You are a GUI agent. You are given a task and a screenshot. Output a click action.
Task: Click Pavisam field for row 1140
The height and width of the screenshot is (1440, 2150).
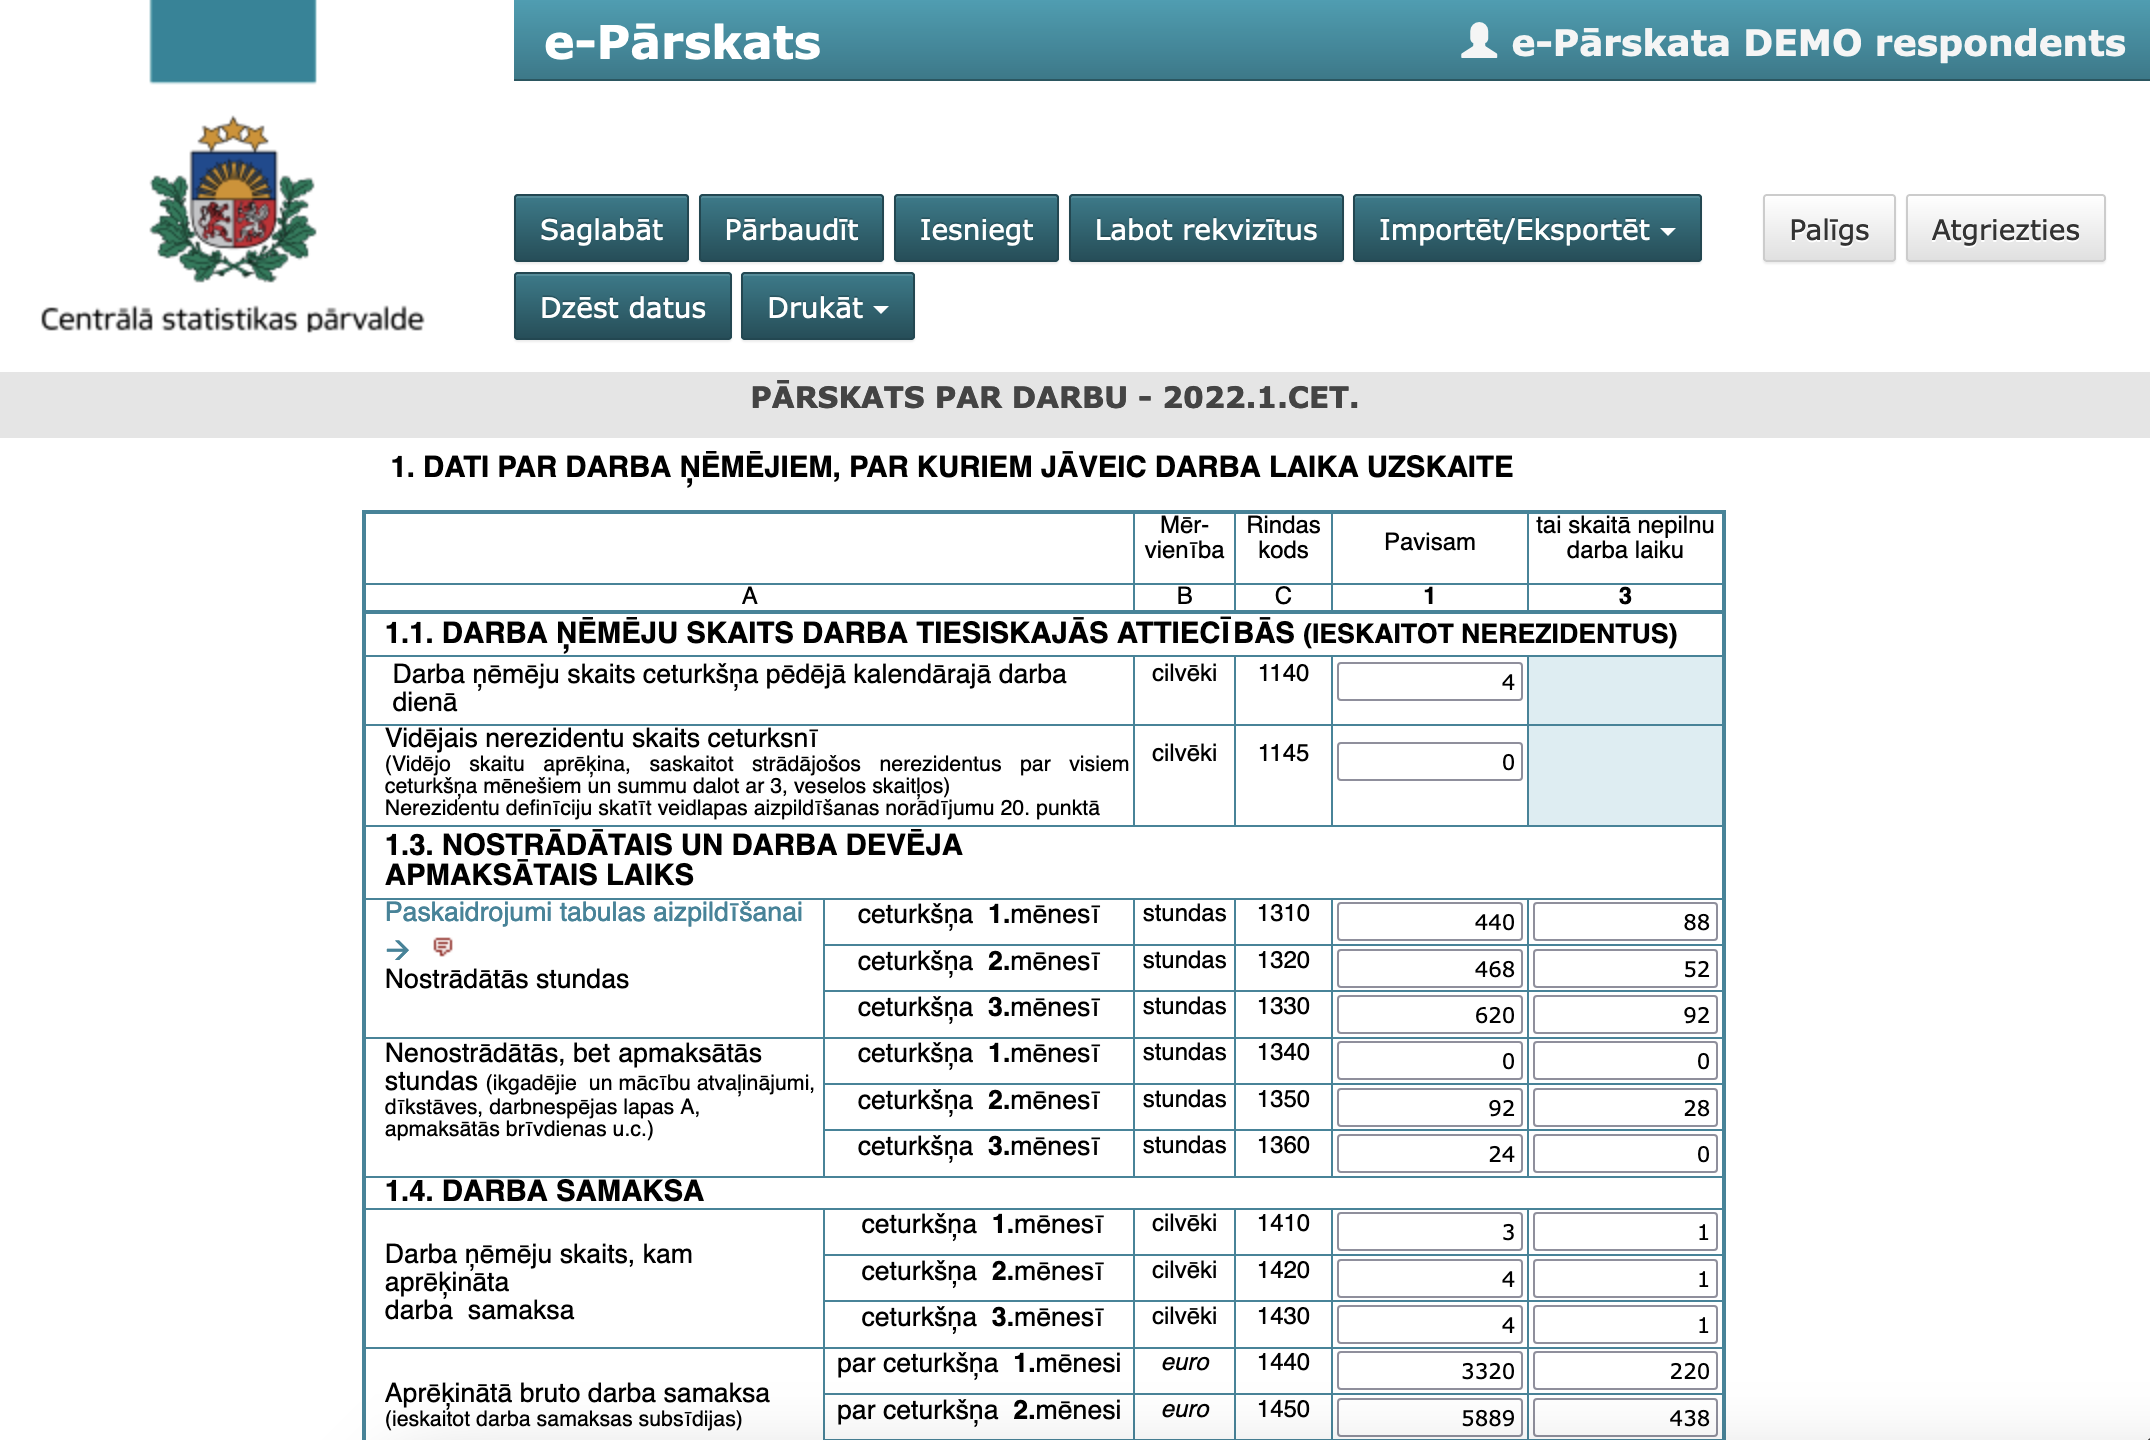(1428, 682)
